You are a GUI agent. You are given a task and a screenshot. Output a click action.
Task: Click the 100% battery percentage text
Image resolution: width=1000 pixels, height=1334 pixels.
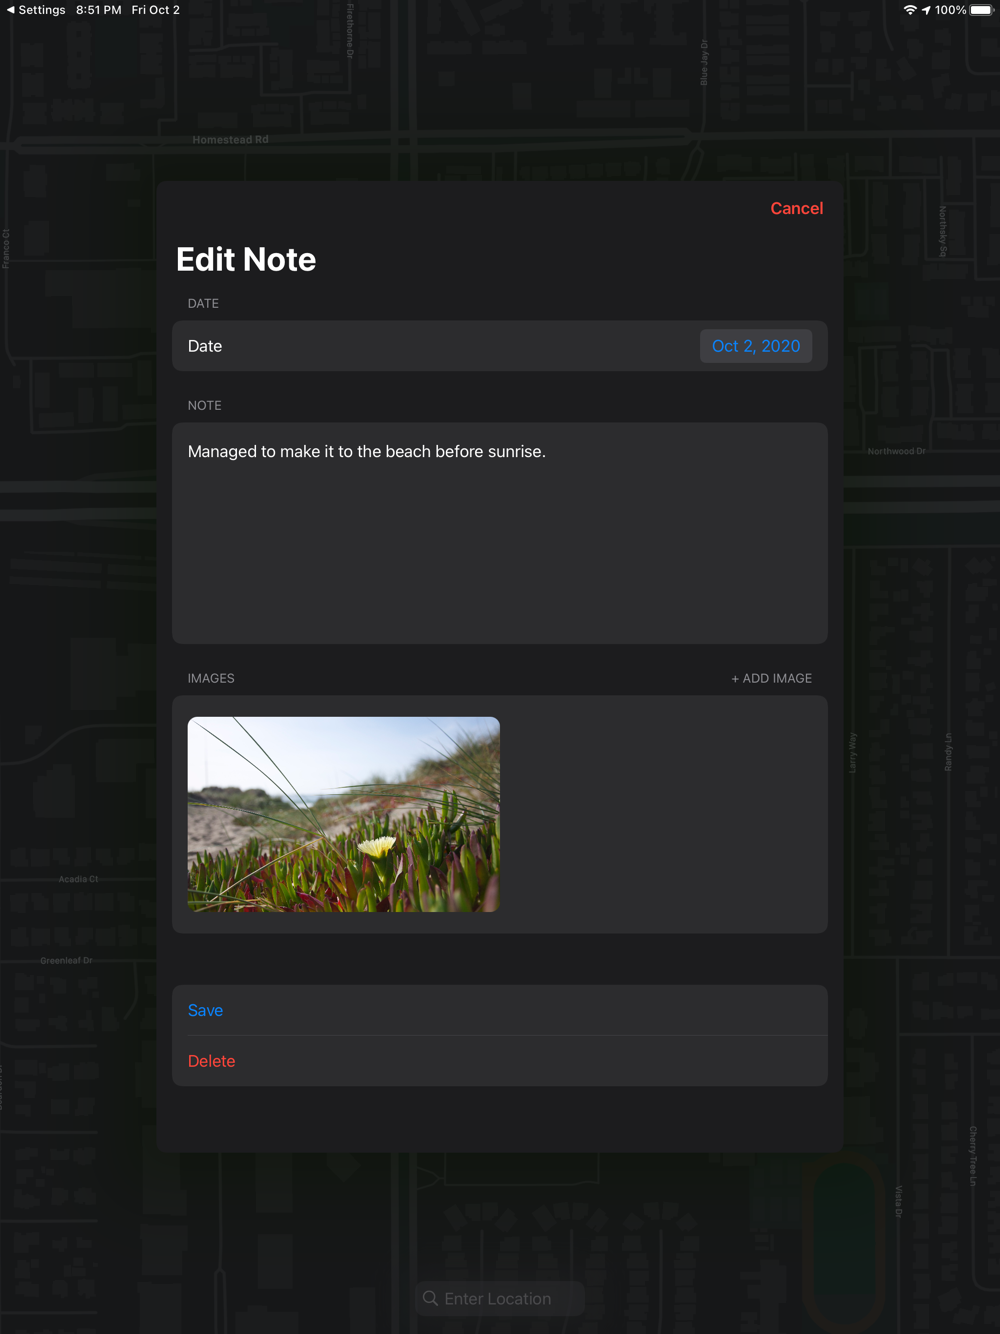[x=950, y=10]
